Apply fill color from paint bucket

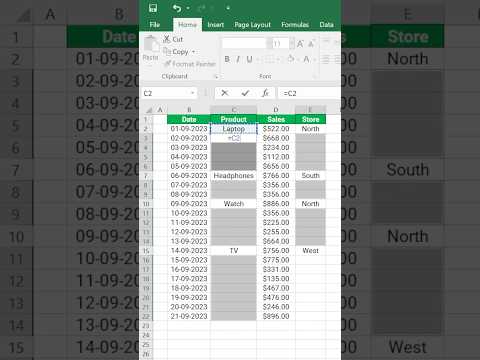click(291, 59)
